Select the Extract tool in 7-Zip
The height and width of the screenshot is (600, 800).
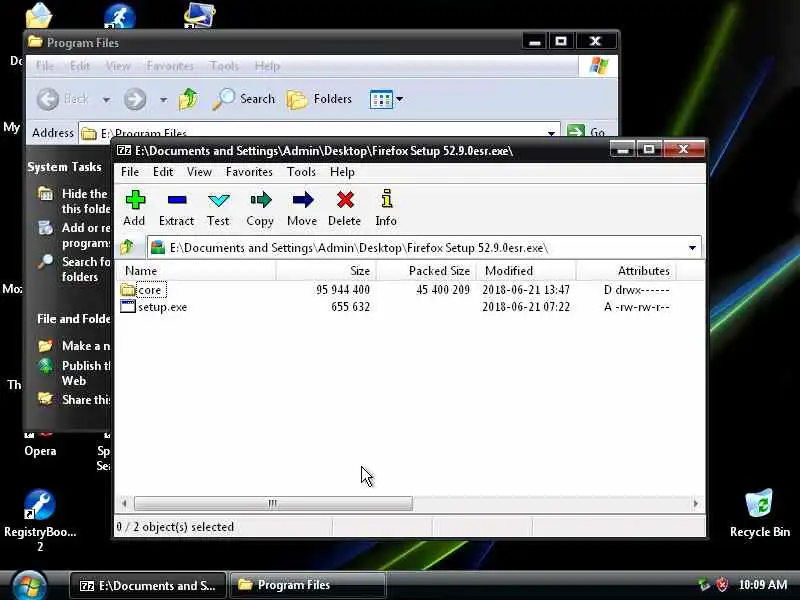click(177, 208)
